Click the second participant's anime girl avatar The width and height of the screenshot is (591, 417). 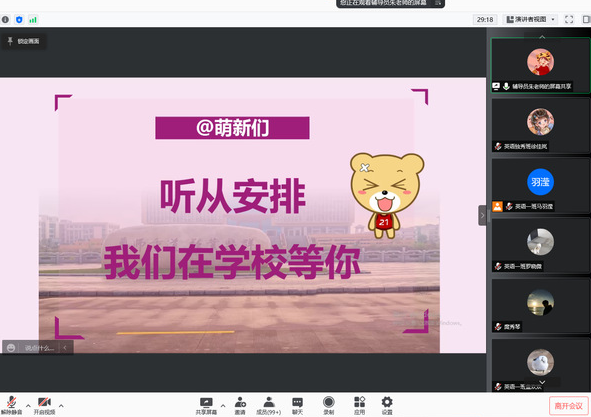[540, 122]
